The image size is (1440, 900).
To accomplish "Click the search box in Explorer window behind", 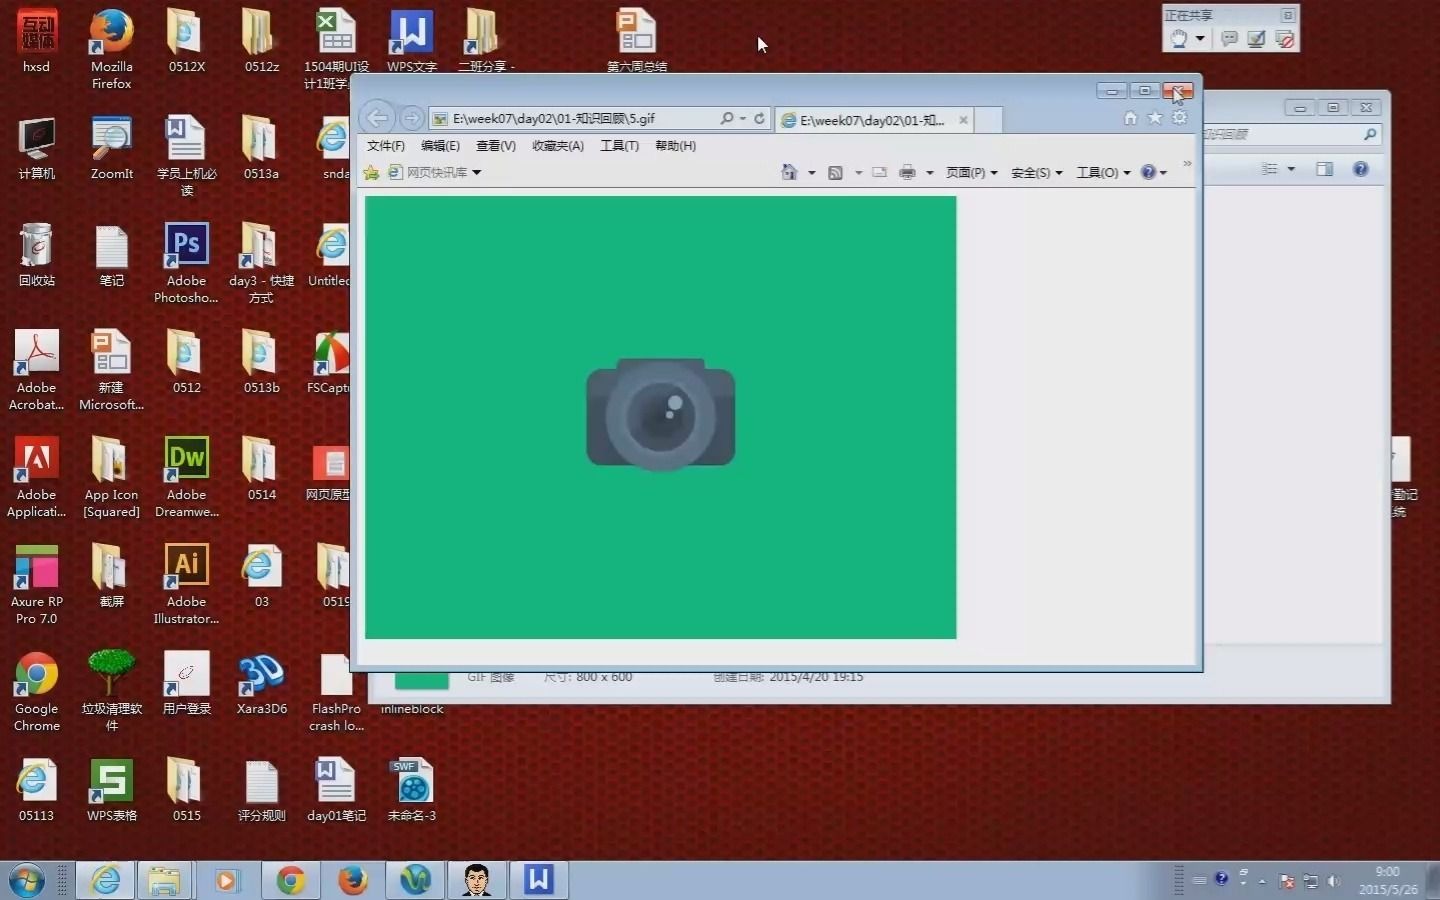I will coord(1292,134).
